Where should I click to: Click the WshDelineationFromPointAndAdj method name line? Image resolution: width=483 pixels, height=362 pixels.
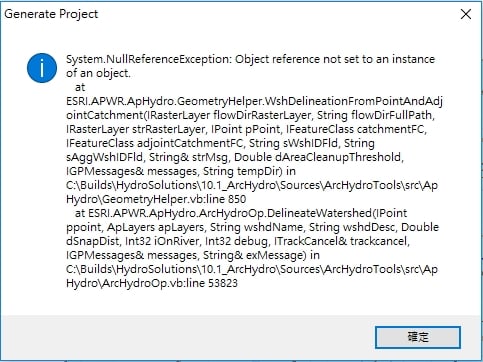click(x=254, y=101)
